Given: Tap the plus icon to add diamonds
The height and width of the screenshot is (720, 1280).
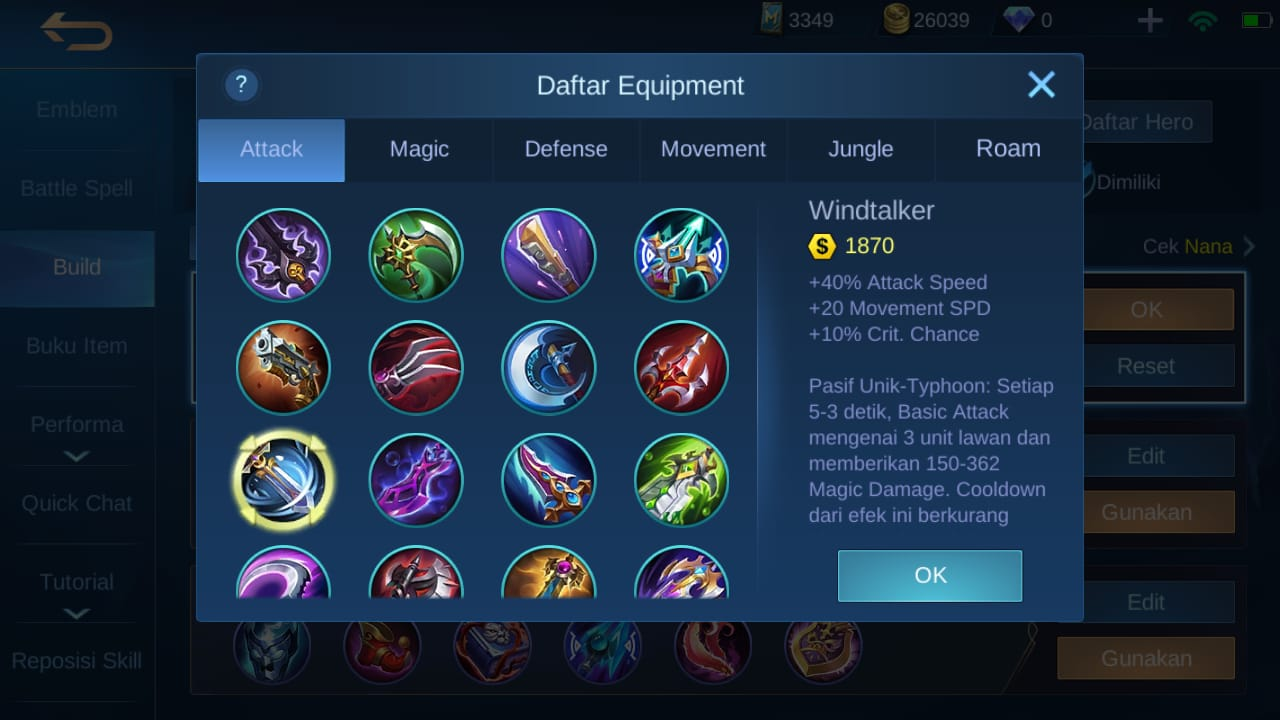Looking at the screenshot, I should 1150,20.
